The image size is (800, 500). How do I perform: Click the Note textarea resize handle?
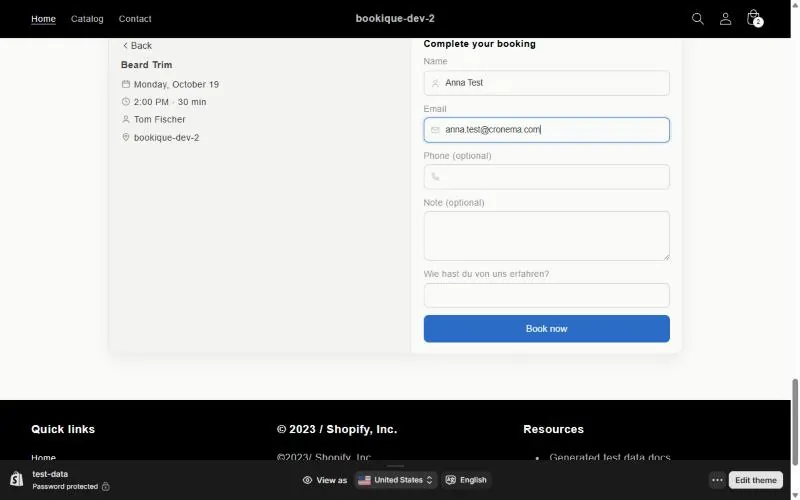[x=666, y=257]
